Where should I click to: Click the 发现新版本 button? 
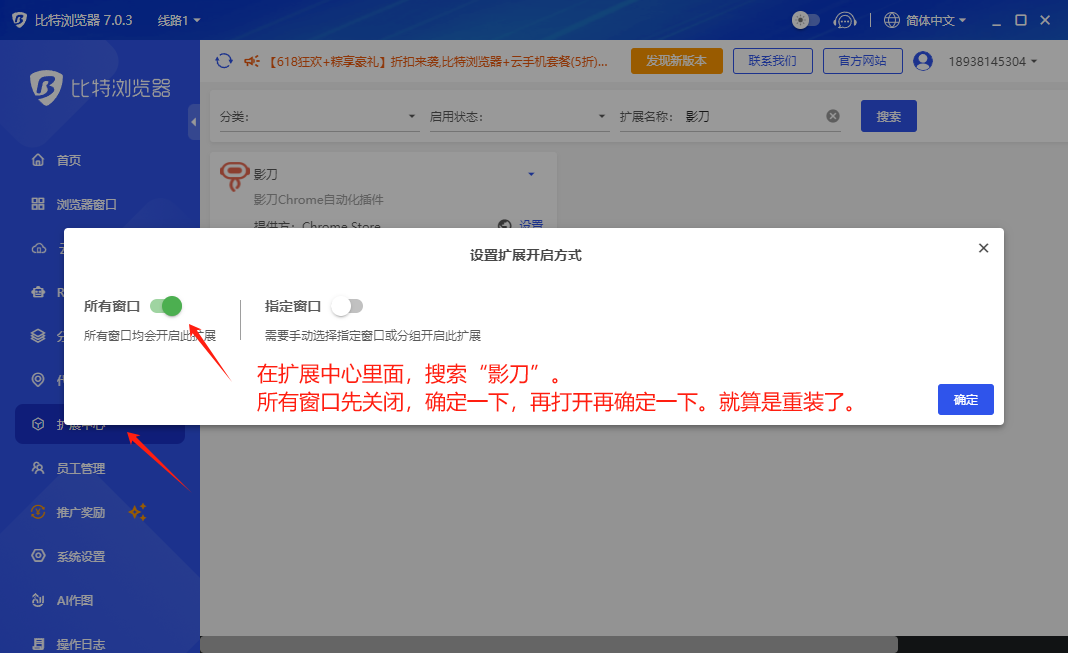[676, 61]
